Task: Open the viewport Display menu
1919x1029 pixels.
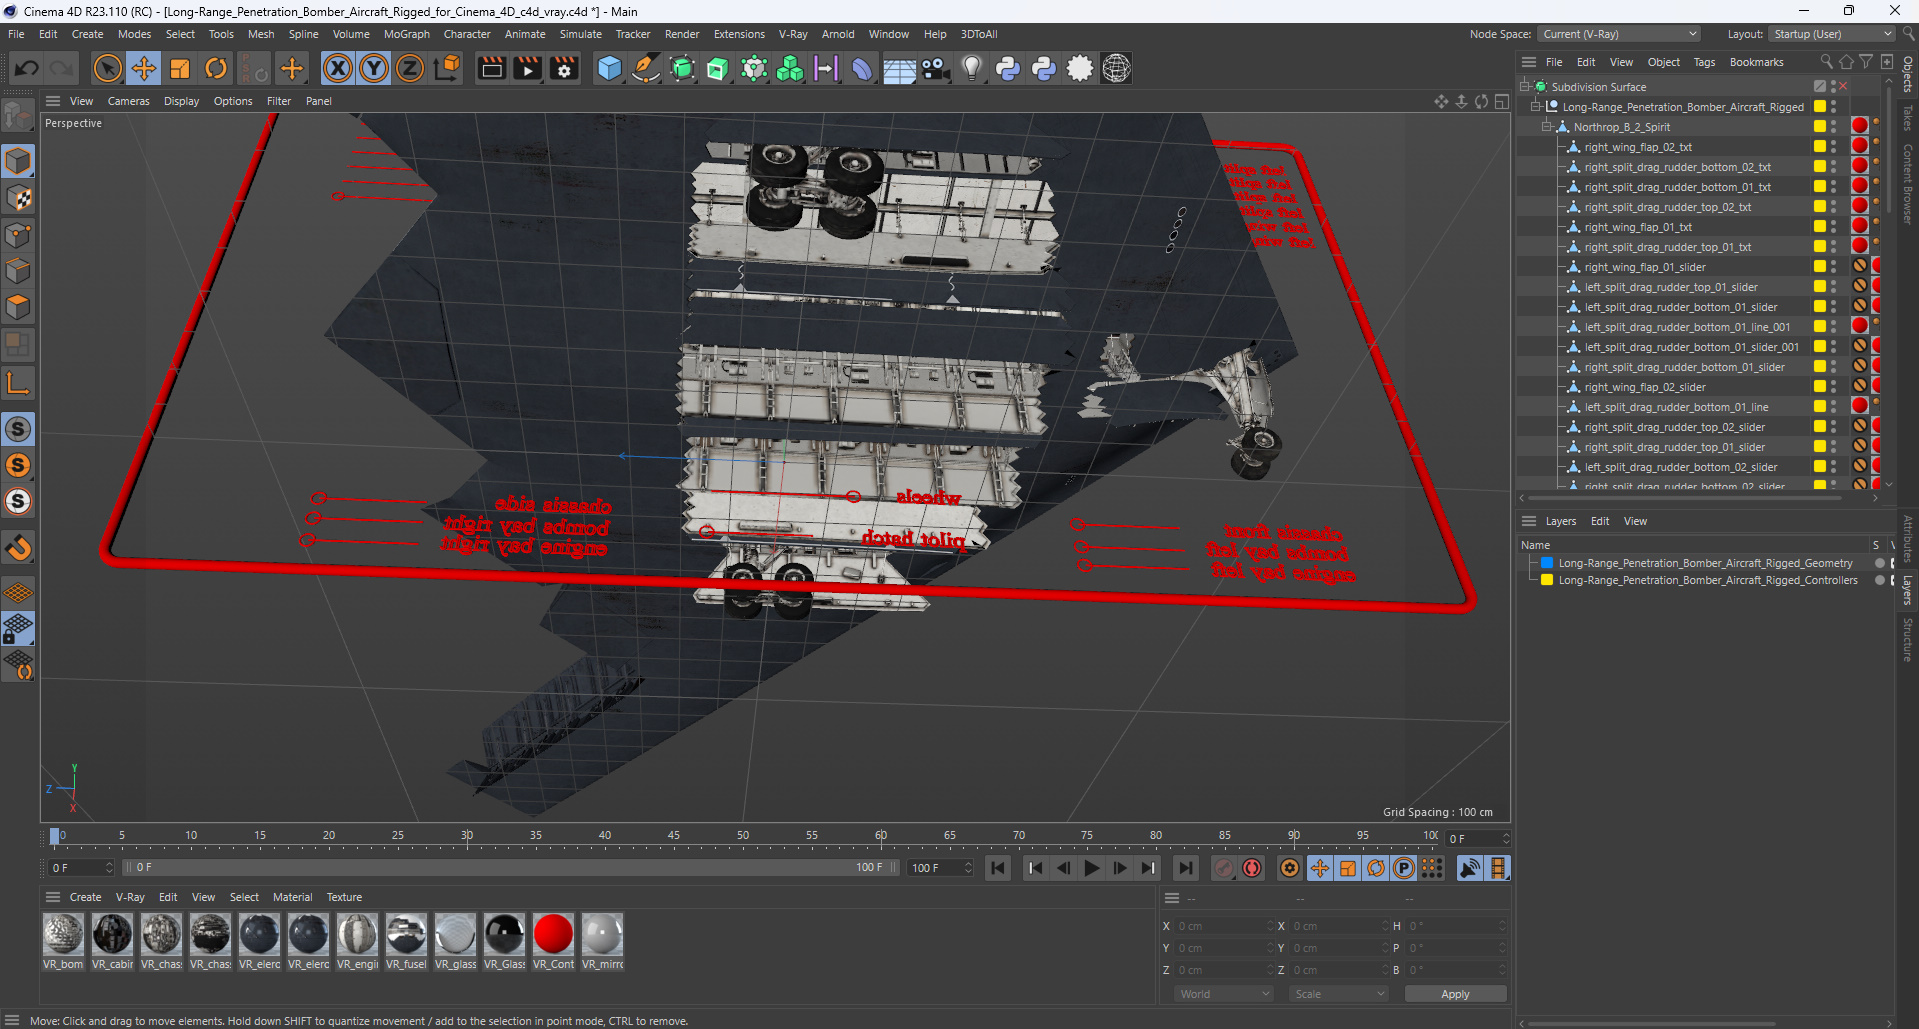Action: (181, 101)
